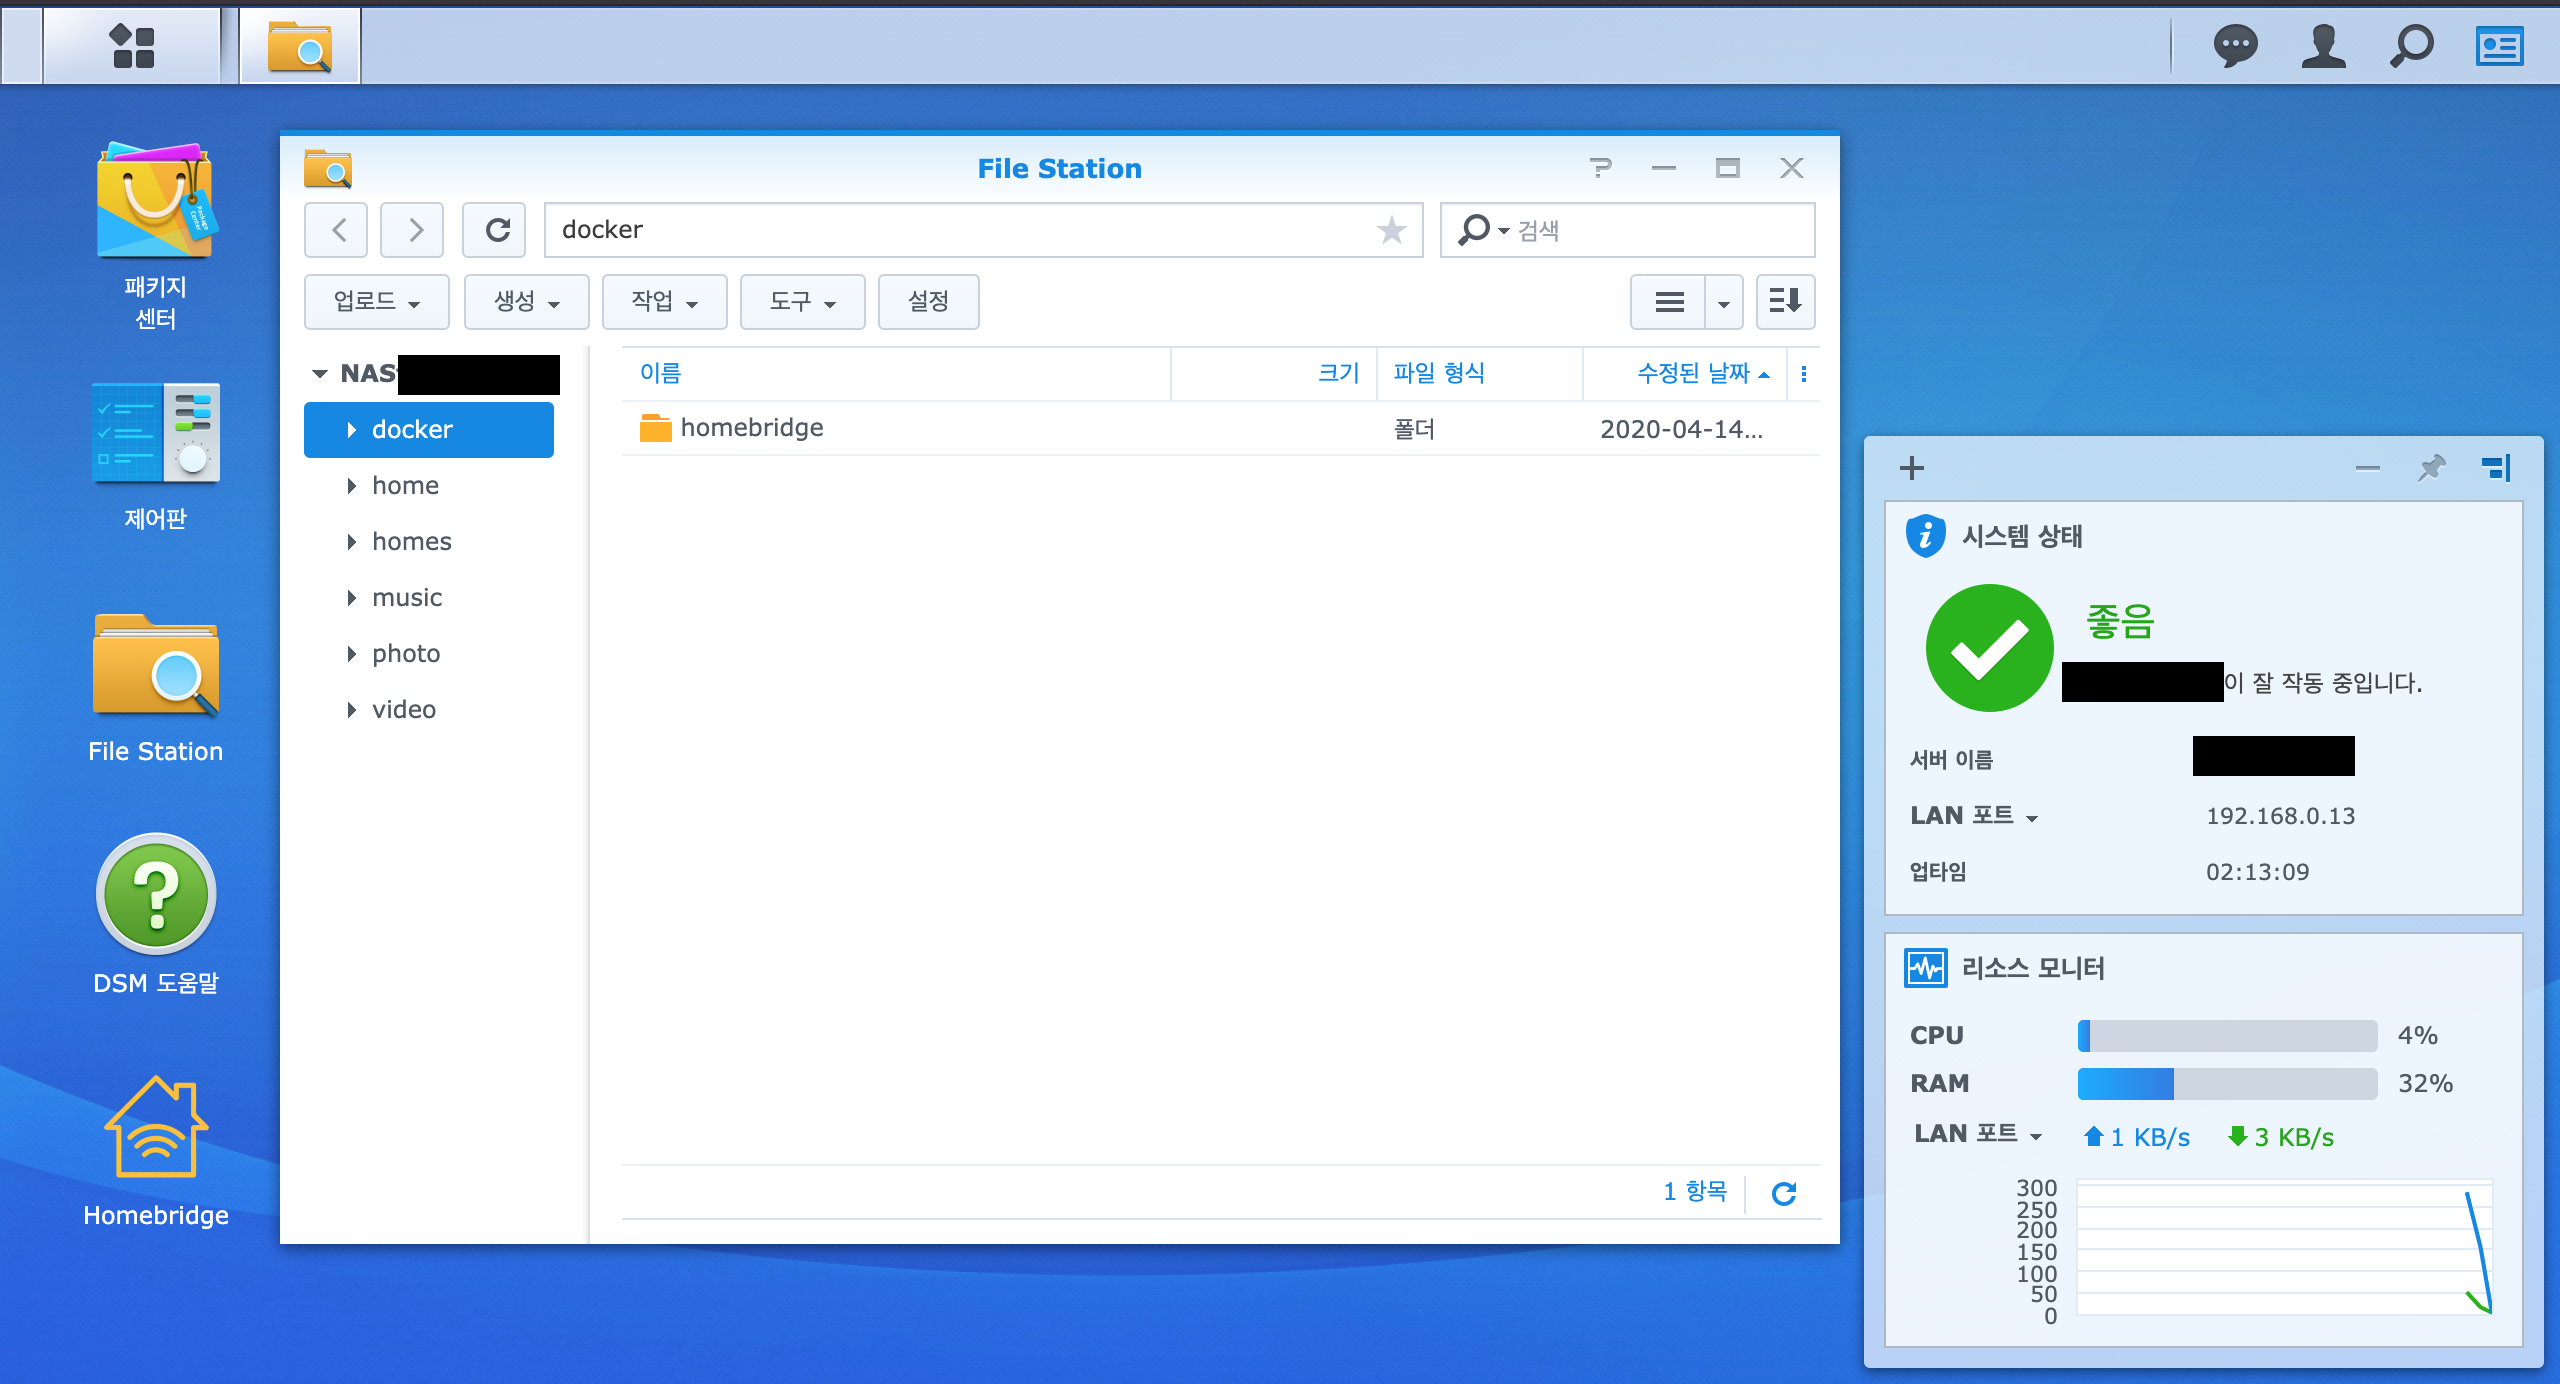This screenshot has width=2560, height=1384.
Task: Open Package Center desktop icon
Action: click(x=156, y=201)
